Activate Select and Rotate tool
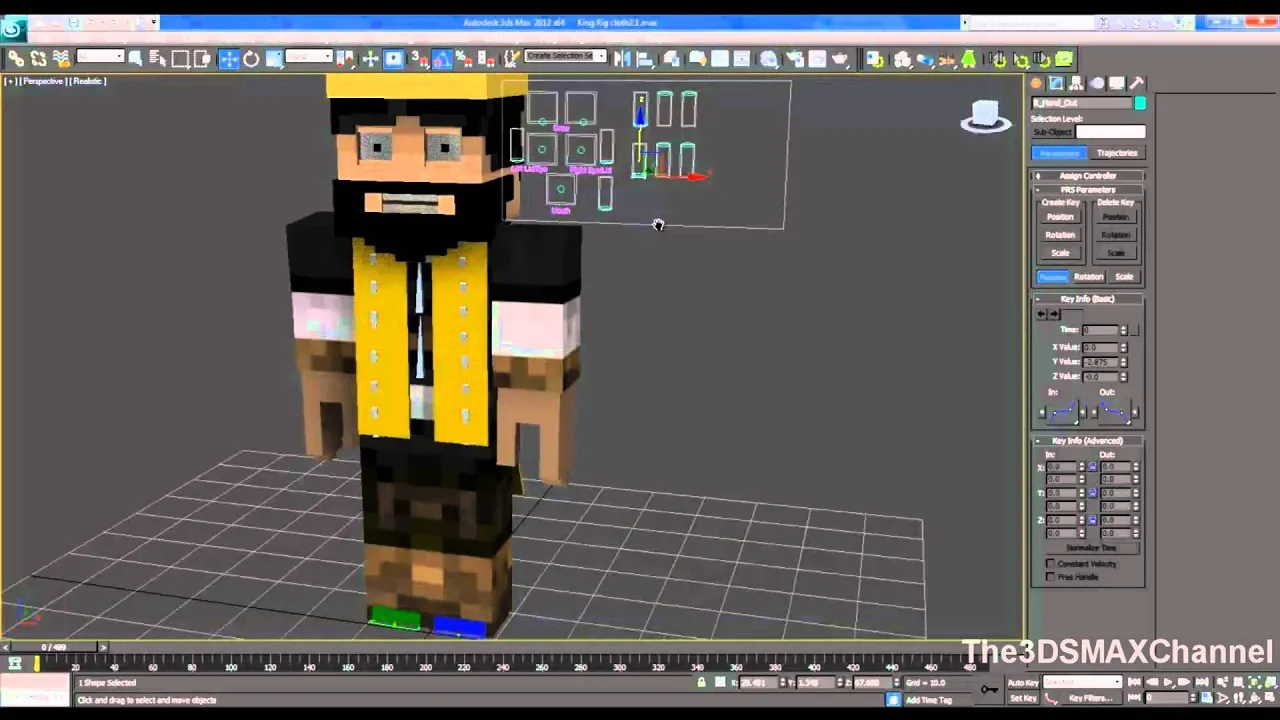The width and height of the screenshot is (1280, 720). (251, 59)
